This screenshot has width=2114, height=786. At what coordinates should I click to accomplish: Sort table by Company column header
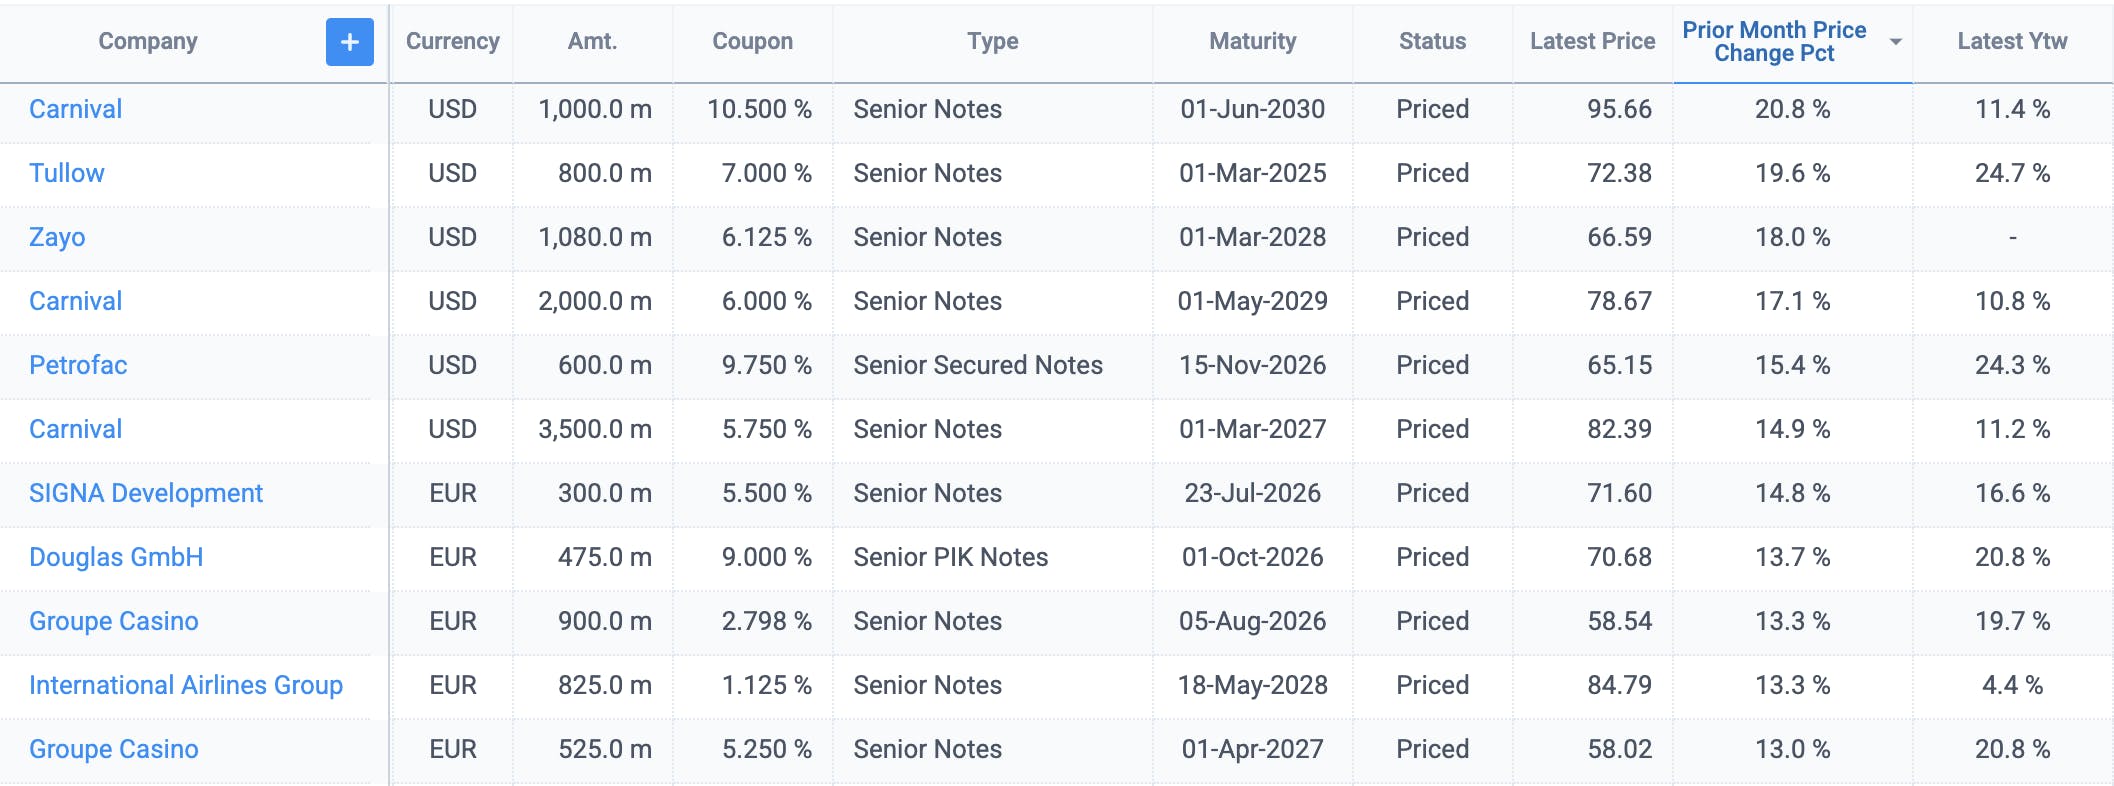point(148,41)
